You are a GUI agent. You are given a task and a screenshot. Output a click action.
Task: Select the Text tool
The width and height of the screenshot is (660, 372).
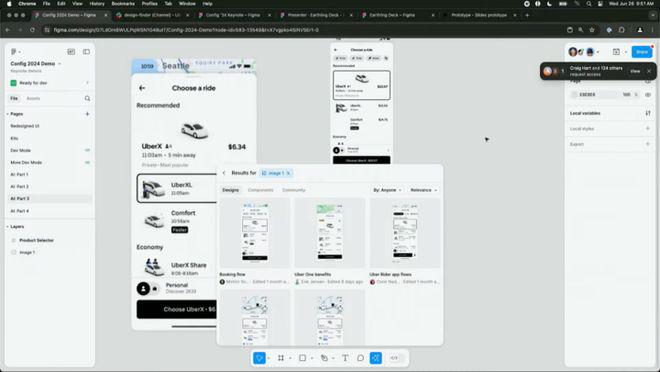(345, 358)
